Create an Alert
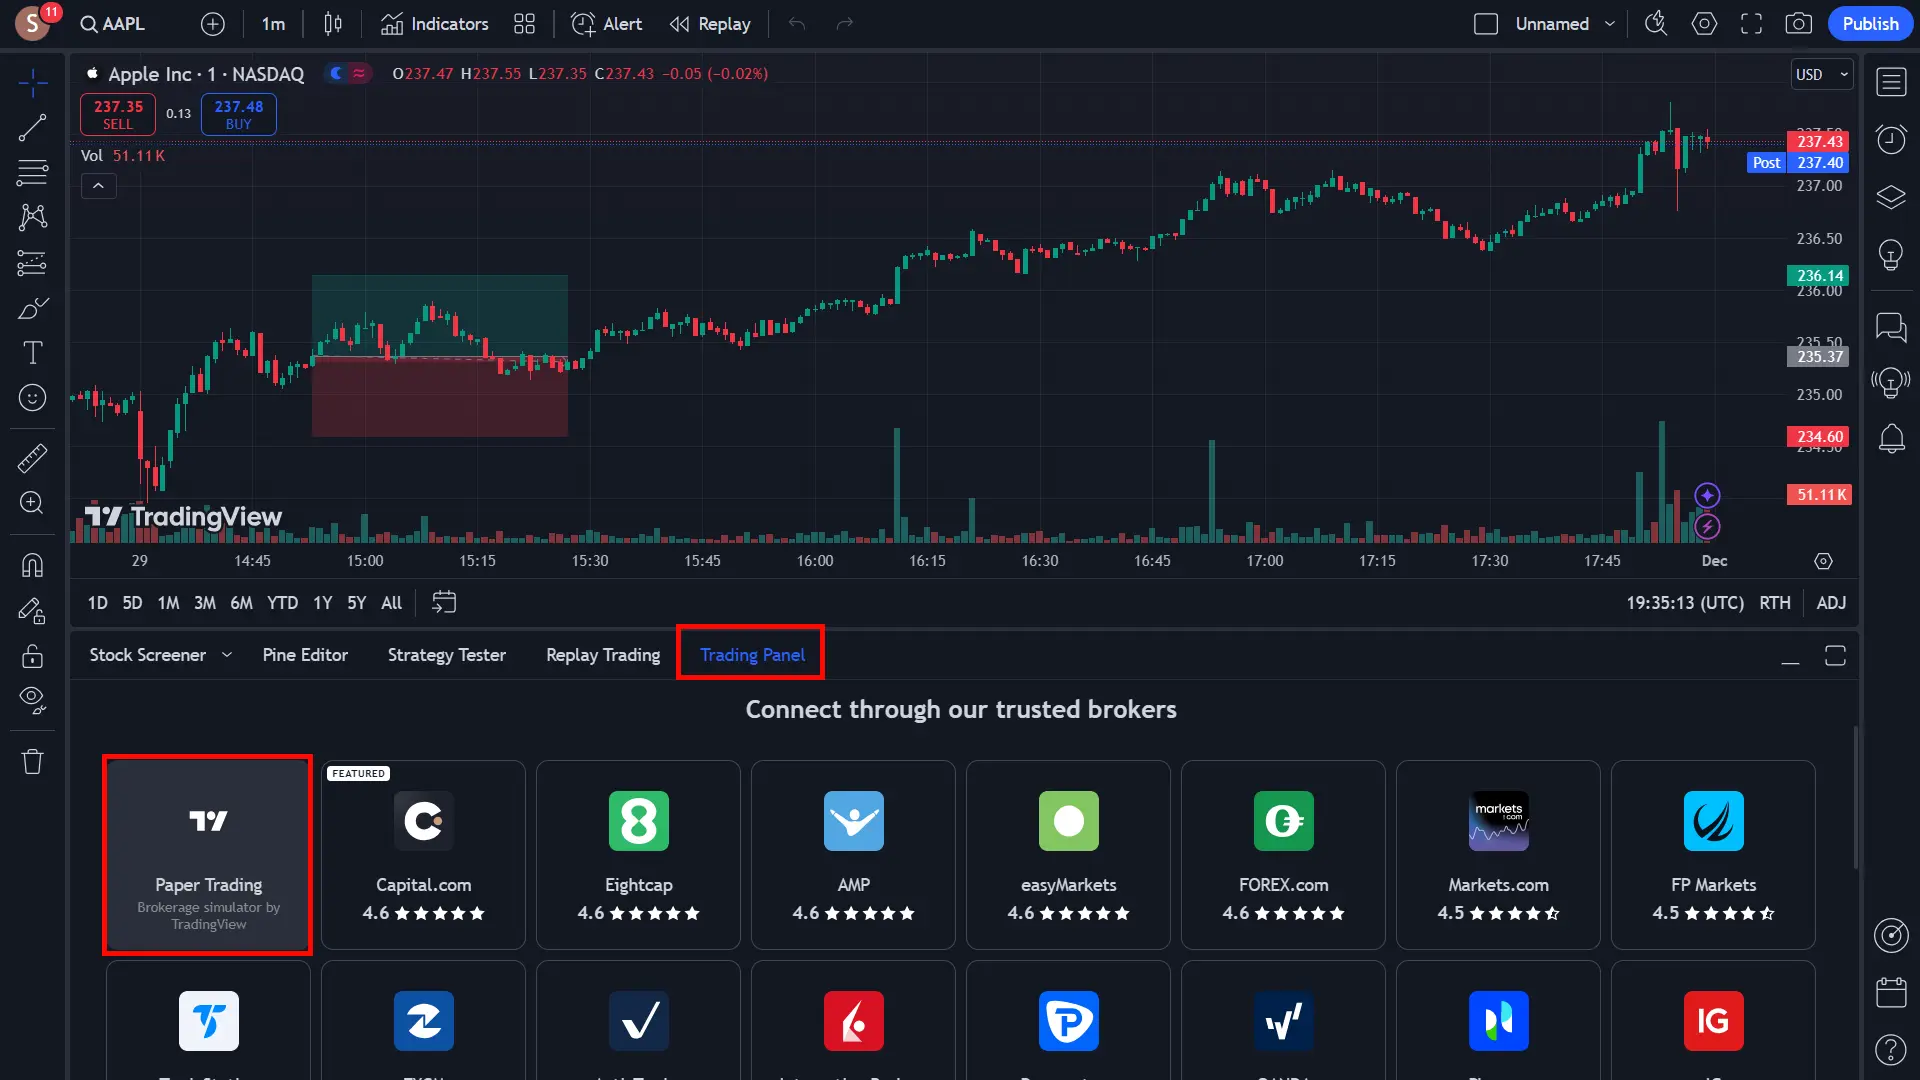This screenshot has height=1080, width=1920. coord(607,24)
